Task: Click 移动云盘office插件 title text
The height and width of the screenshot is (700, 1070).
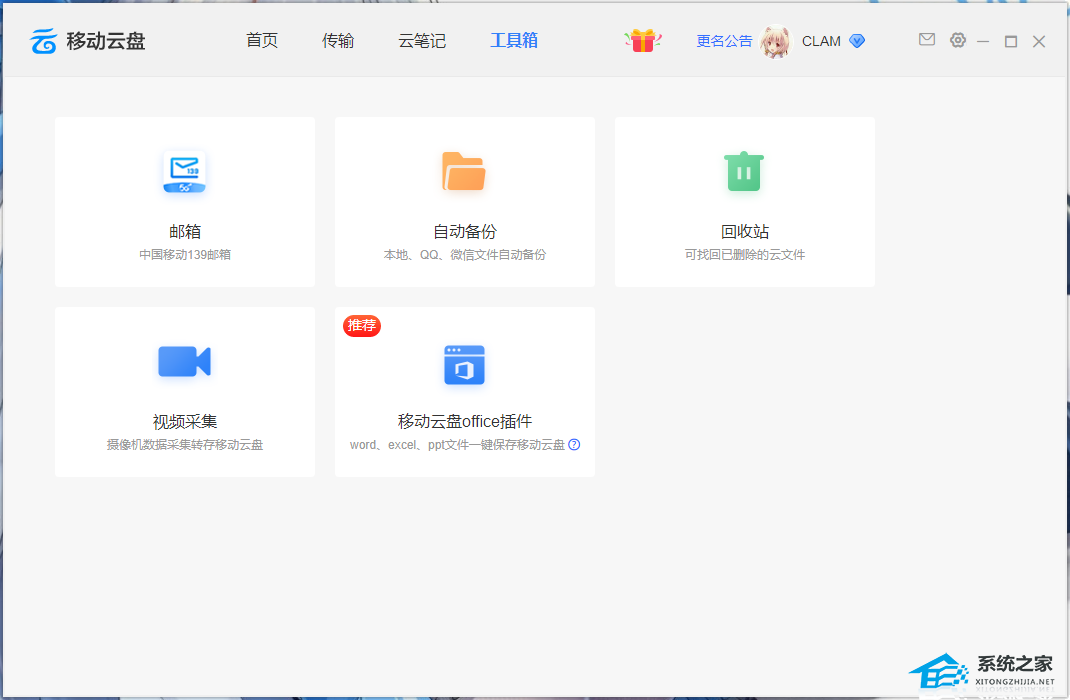Action: pyautogui.click(x=465, y=422)
